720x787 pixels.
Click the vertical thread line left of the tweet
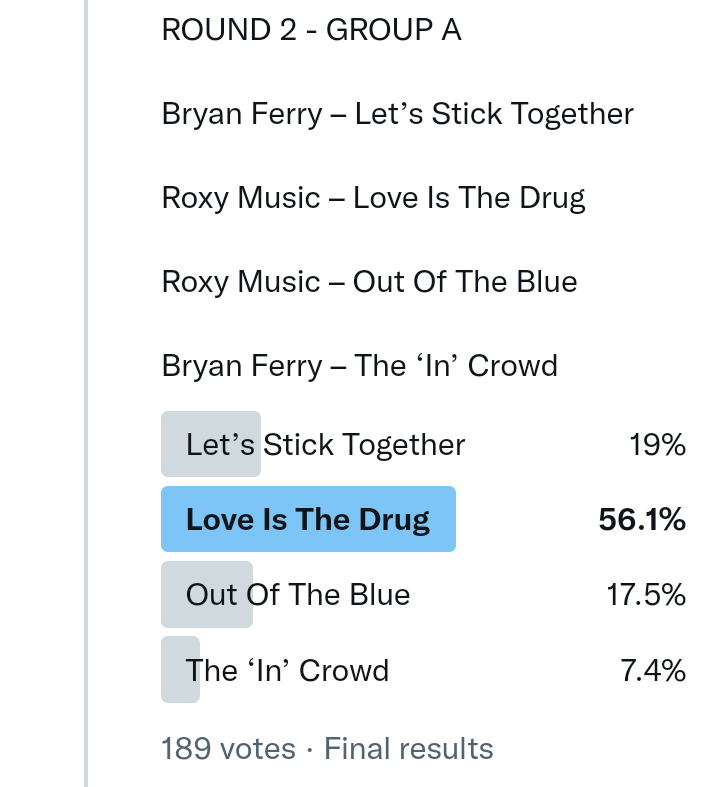click(x=86, y=400)
